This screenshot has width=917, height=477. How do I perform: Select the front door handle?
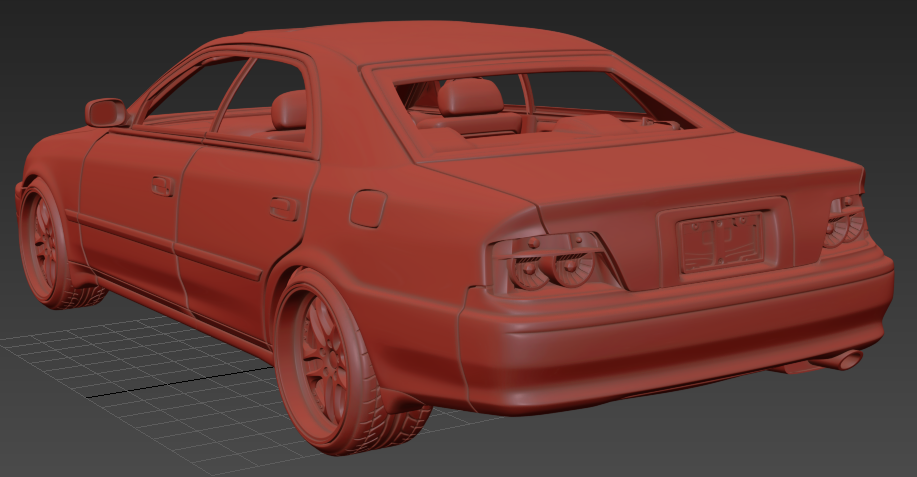(x=163, y=186)
